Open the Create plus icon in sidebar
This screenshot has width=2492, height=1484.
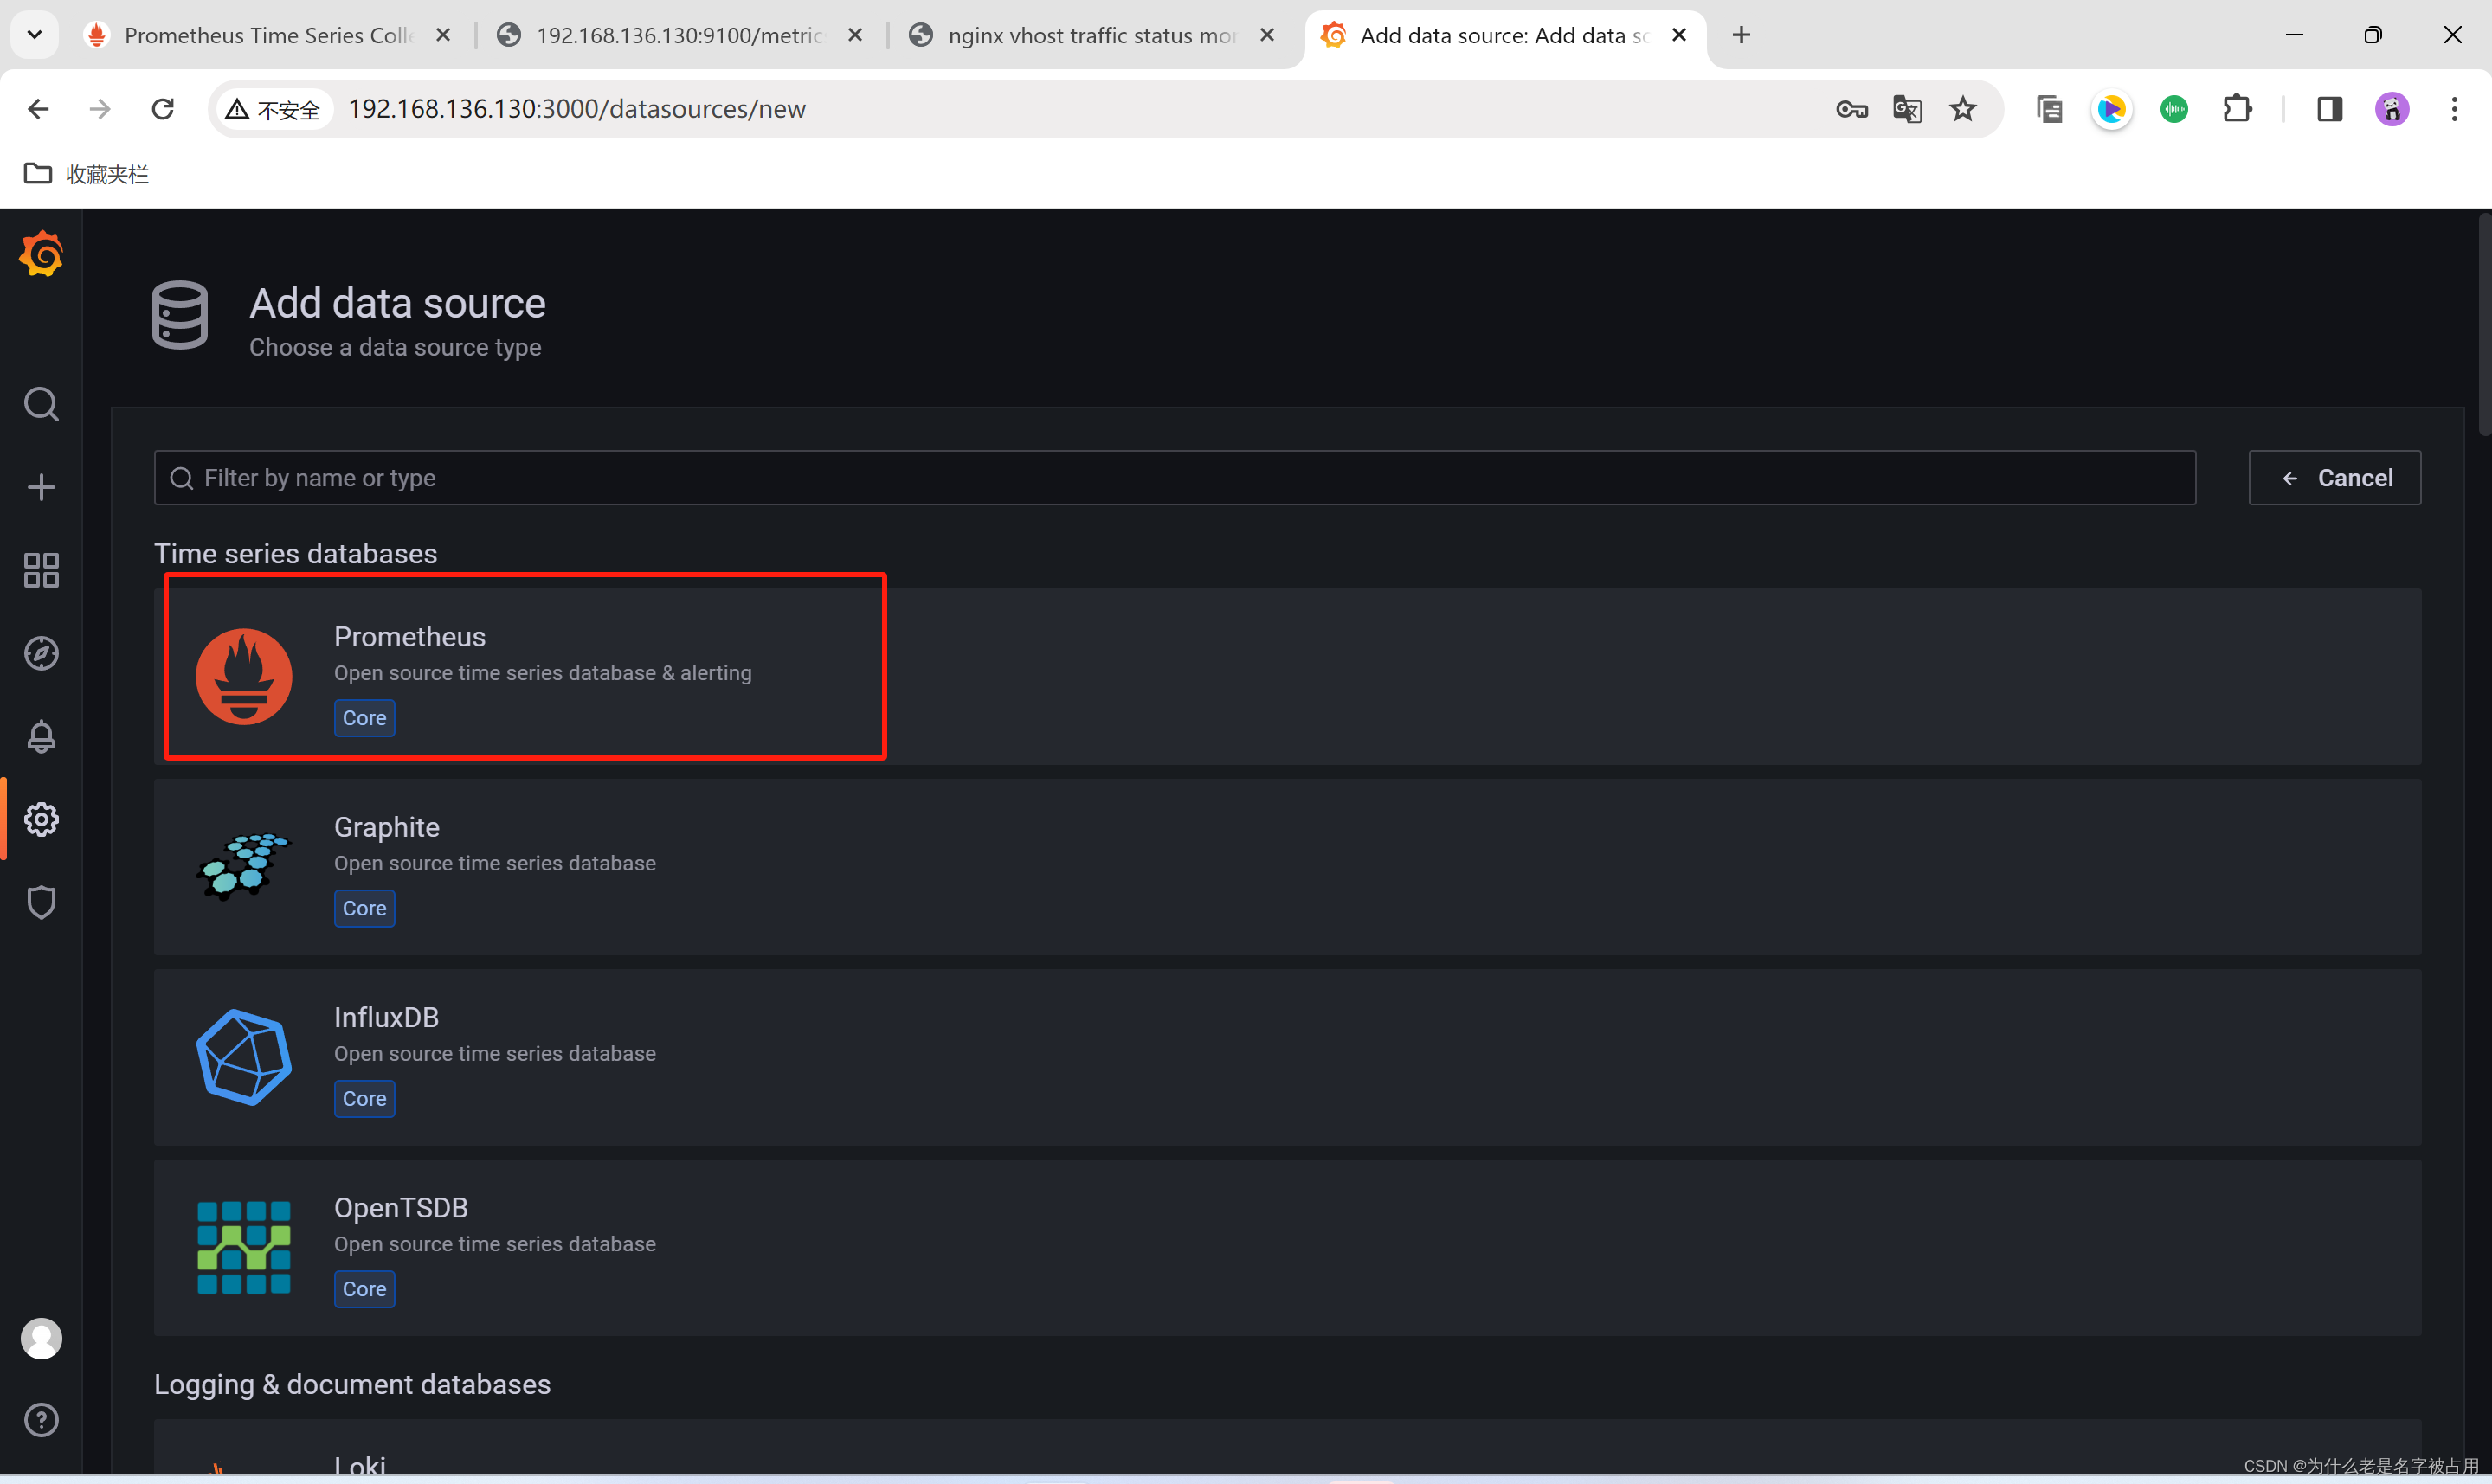pos(41,487)
